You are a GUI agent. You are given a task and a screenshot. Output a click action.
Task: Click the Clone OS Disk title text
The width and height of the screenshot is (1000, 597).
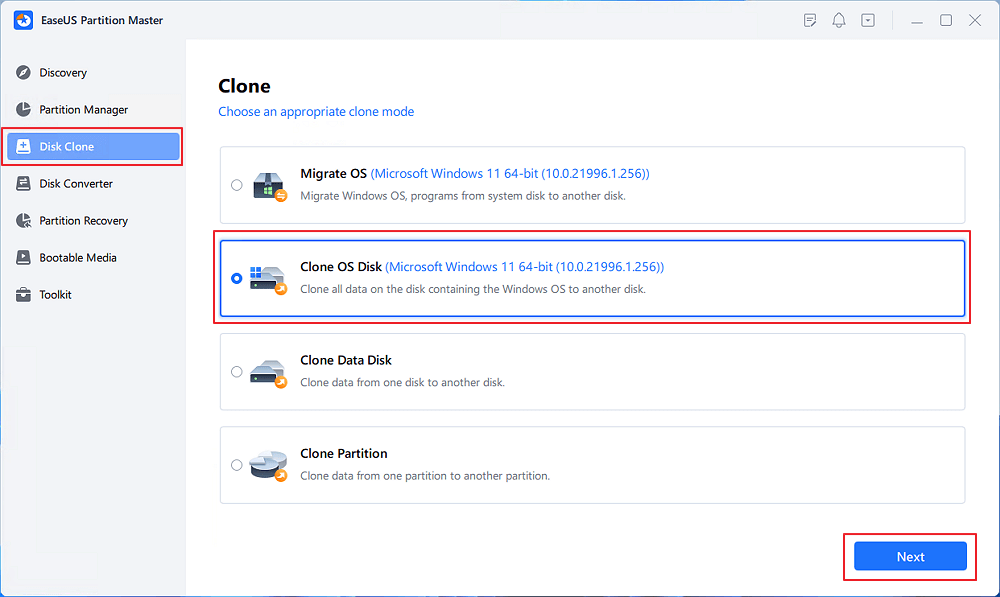(341, 267)
